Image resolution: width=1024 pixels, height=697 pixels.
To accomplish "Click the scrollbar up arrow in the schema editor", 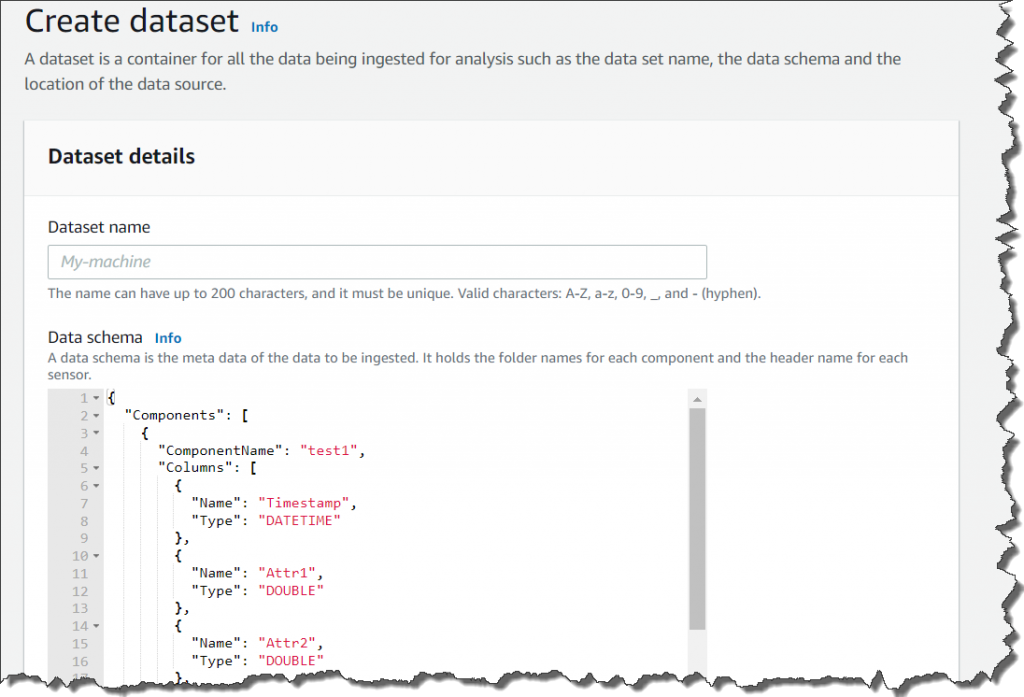I will pos(697,397).
